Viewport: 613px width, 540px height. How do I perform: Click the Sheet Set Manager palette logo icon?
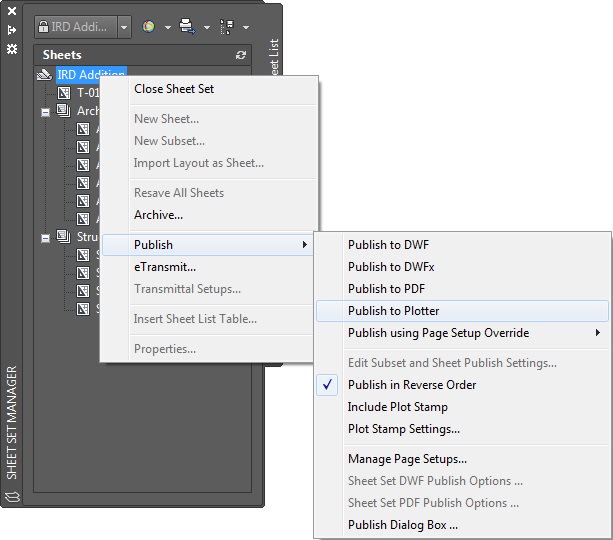pyautogui.click(x=12, y=497)
